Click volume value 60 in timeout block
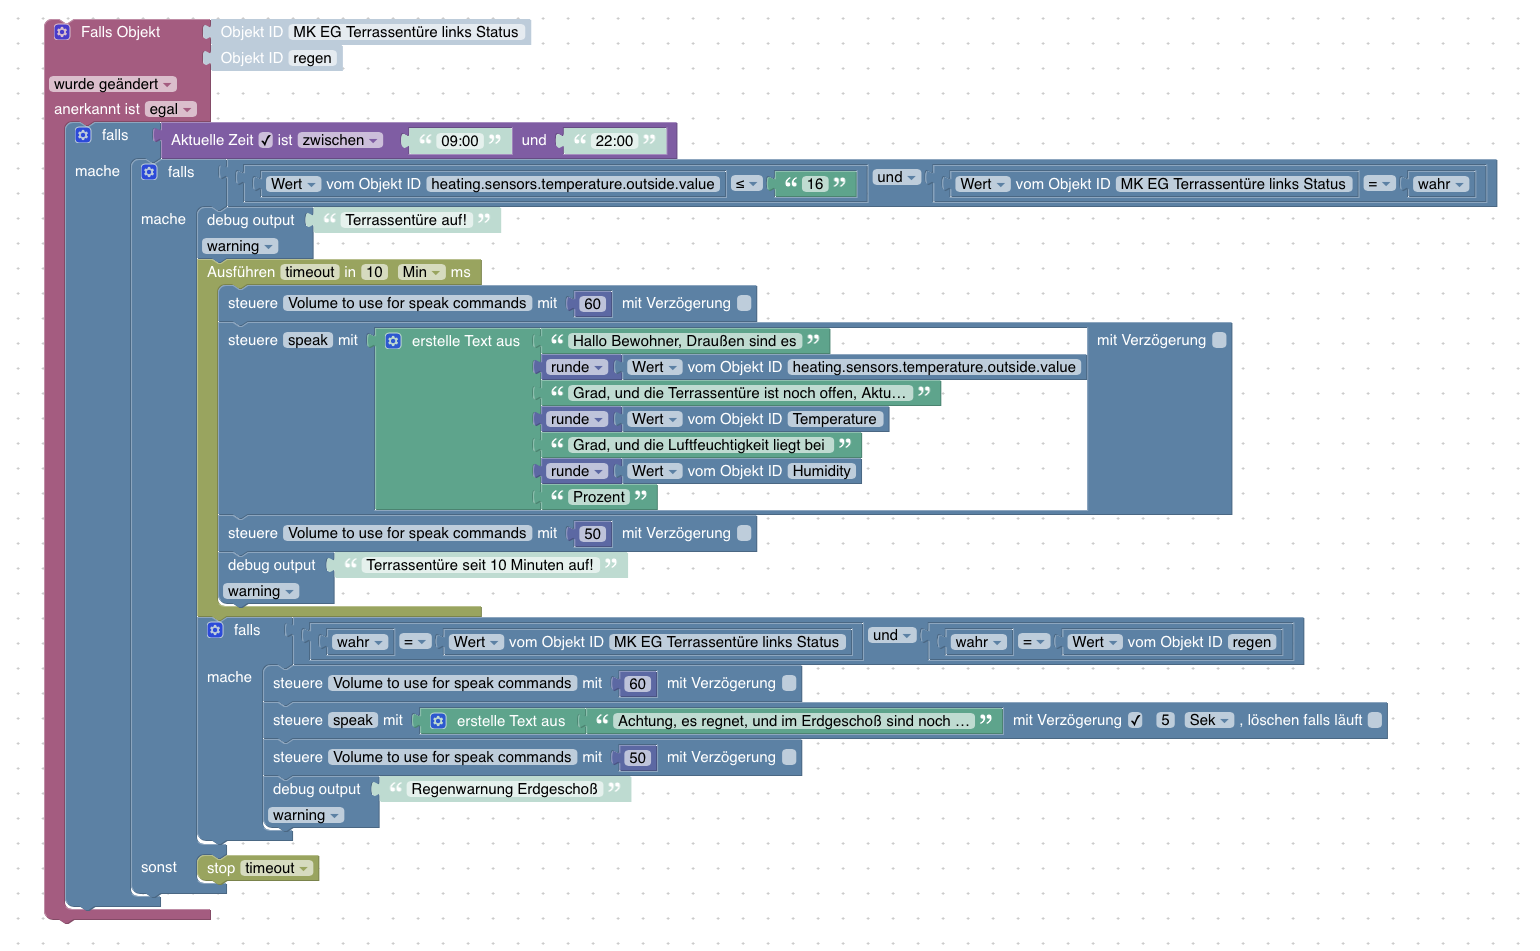The width and height of the screenshot is (1540, 951). tap(593, 304)
